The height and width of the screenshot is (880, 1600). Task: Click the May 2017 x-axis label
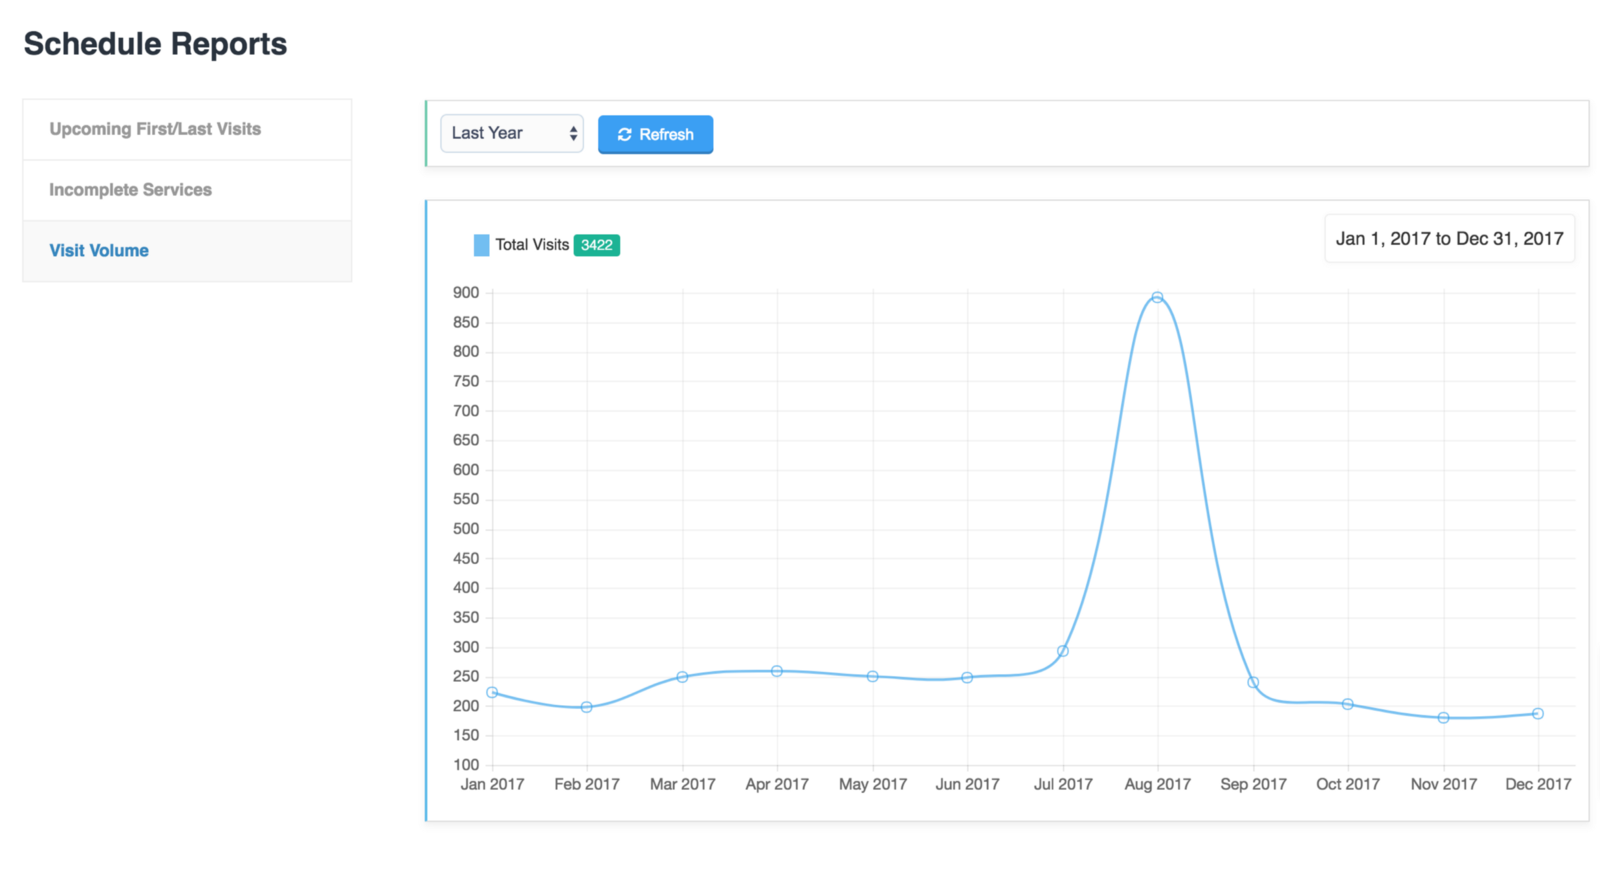pos(873,784)
